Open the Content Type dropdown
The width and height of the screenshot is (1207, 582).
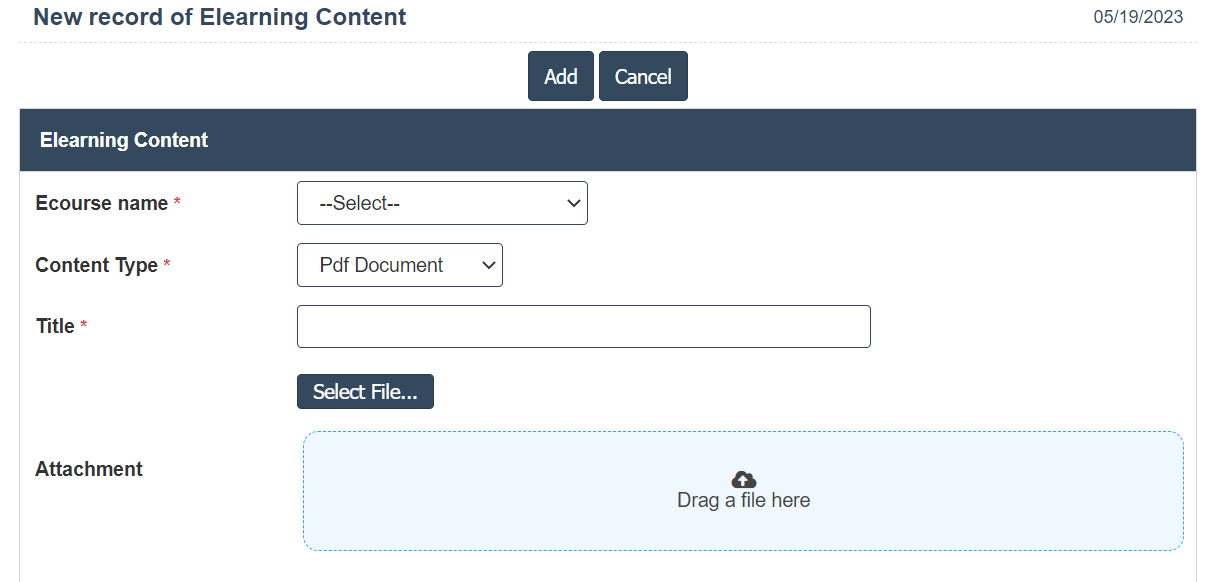click(x=399, y=265)
